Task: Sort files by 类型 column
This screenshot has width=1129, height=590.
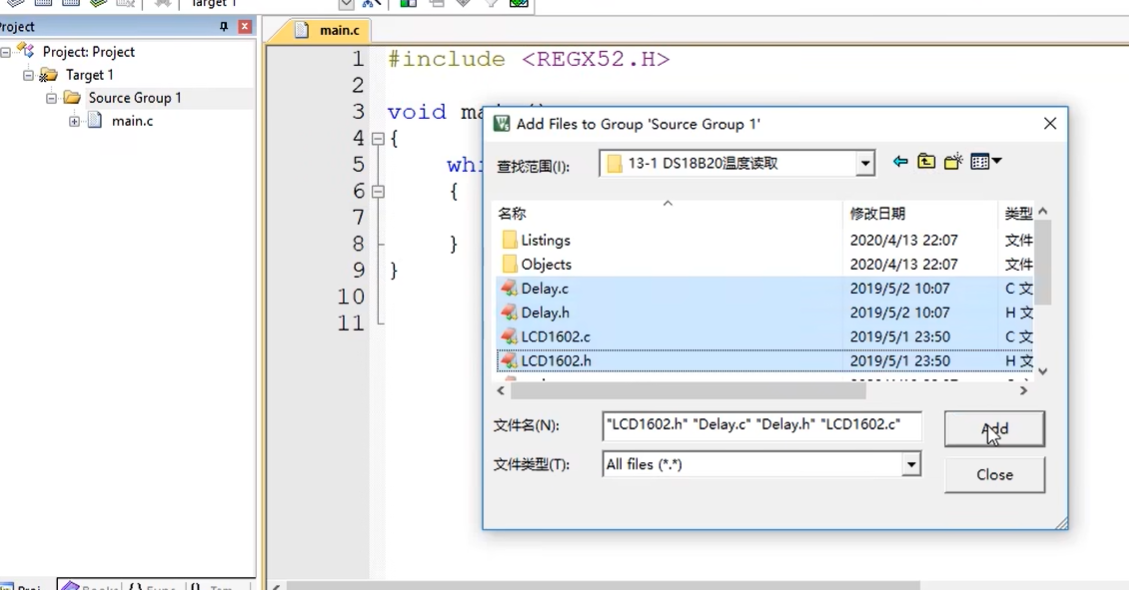Action: (1017, 213)
